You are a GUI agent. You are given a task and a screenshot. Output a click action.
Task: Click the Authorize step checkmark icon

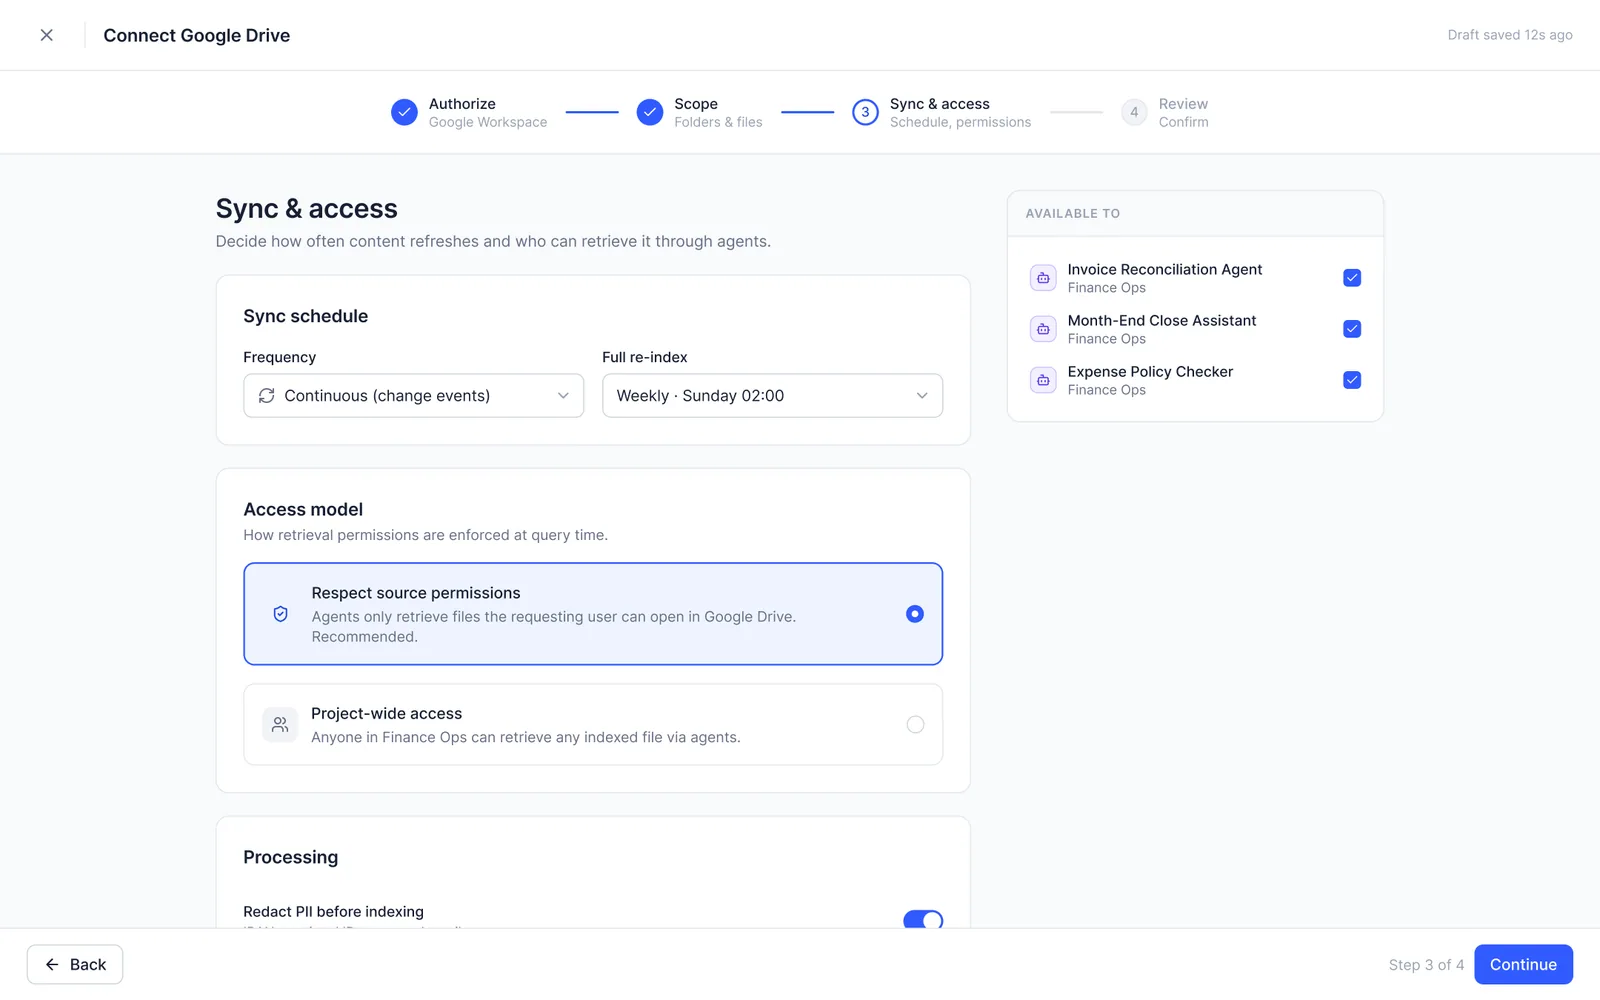404,112
